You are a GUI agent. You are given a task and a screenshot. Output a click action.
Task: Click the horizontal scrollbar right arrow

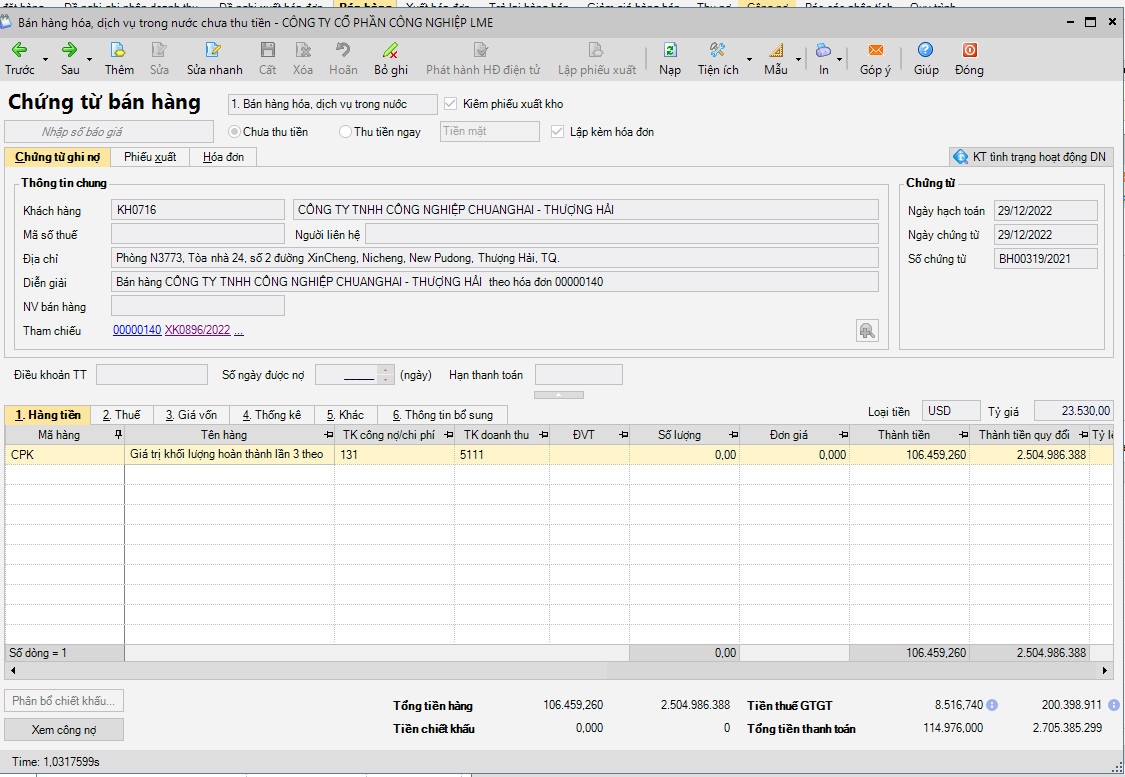[x=1105, y=671]
